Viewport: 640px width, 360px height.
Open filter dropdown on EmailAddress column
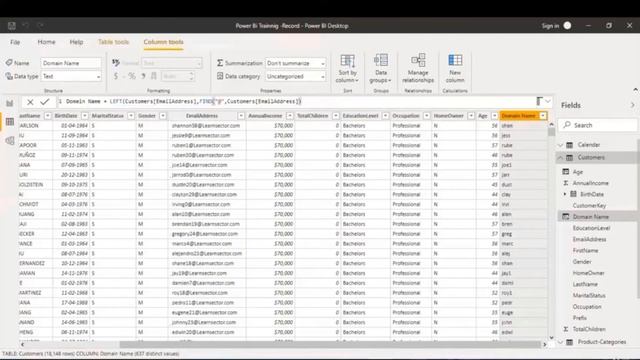click(x=241, y=116)
